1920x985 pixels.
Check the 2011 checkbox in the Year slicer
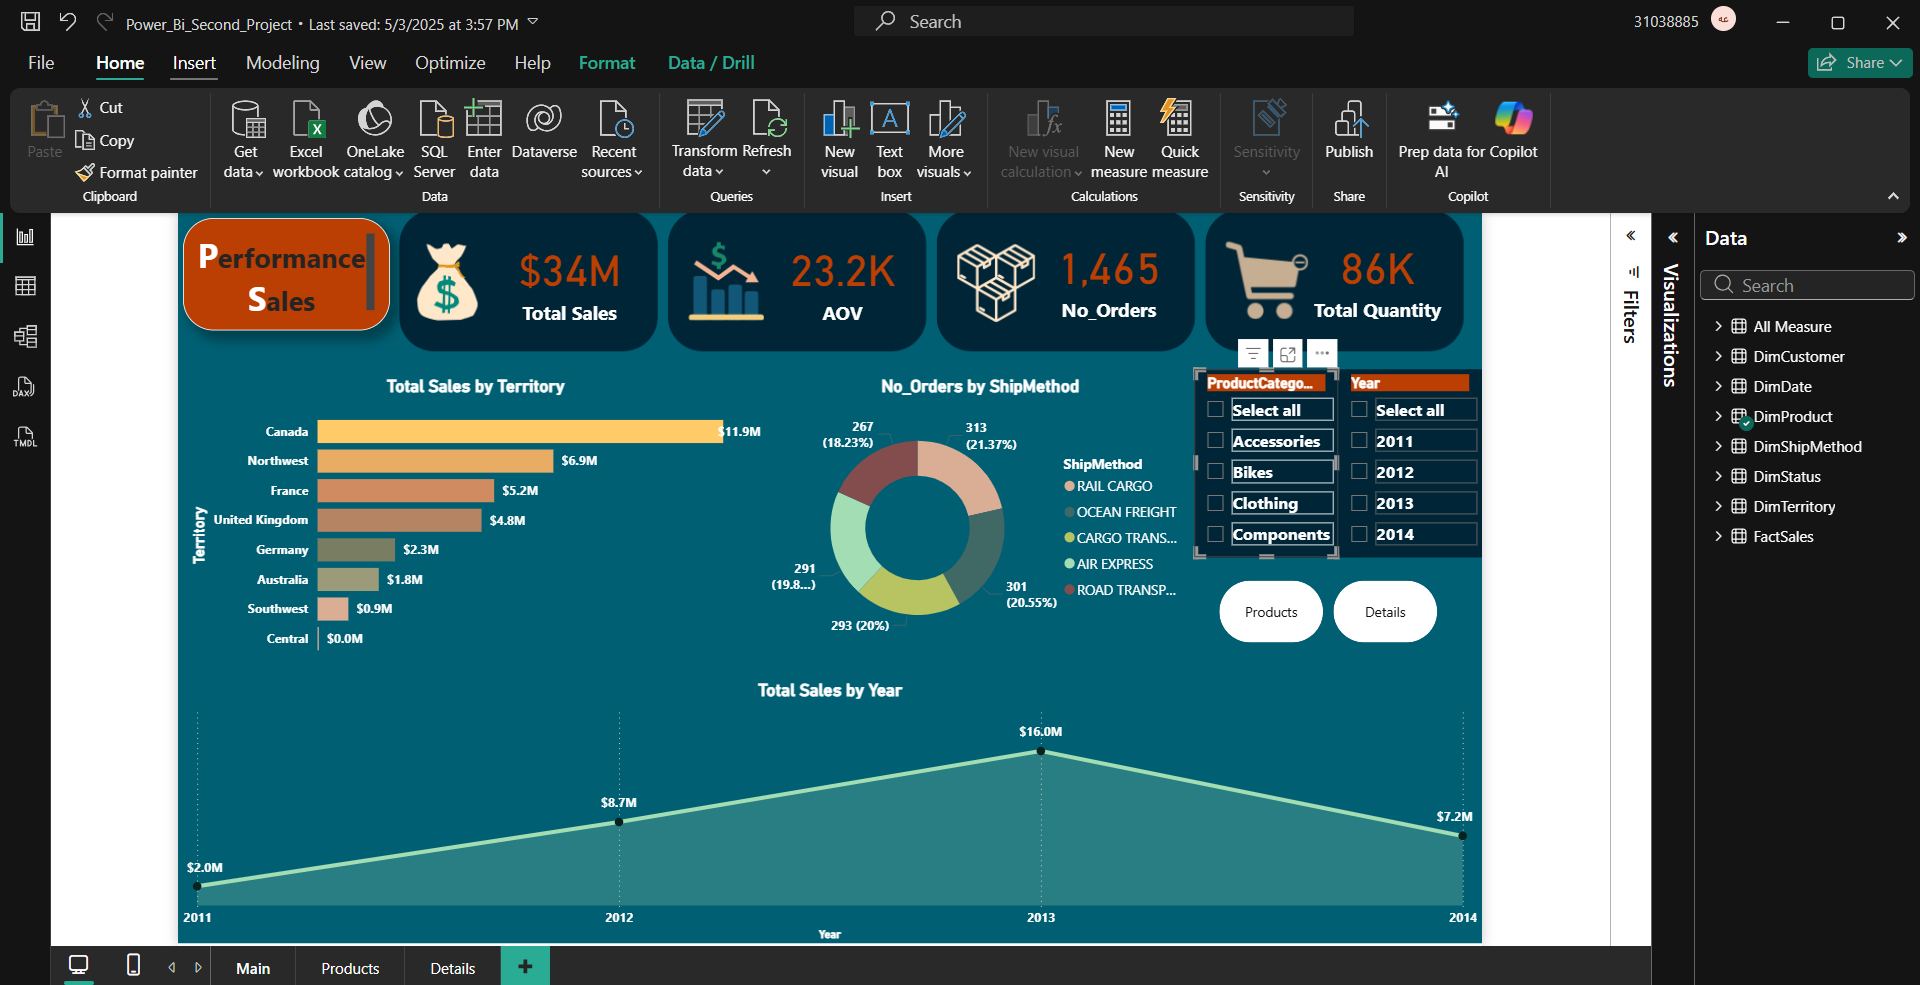tap(1361, 440)
